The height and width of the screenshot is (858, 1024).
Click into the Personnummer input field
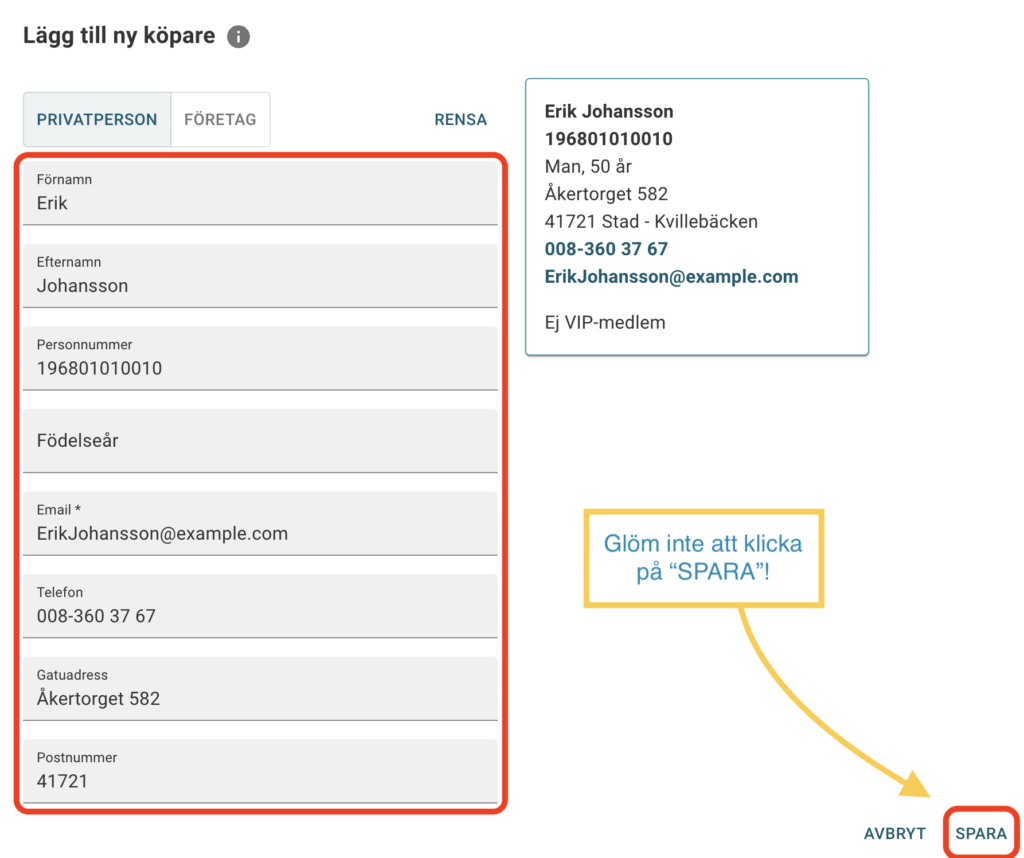[260, 359]
